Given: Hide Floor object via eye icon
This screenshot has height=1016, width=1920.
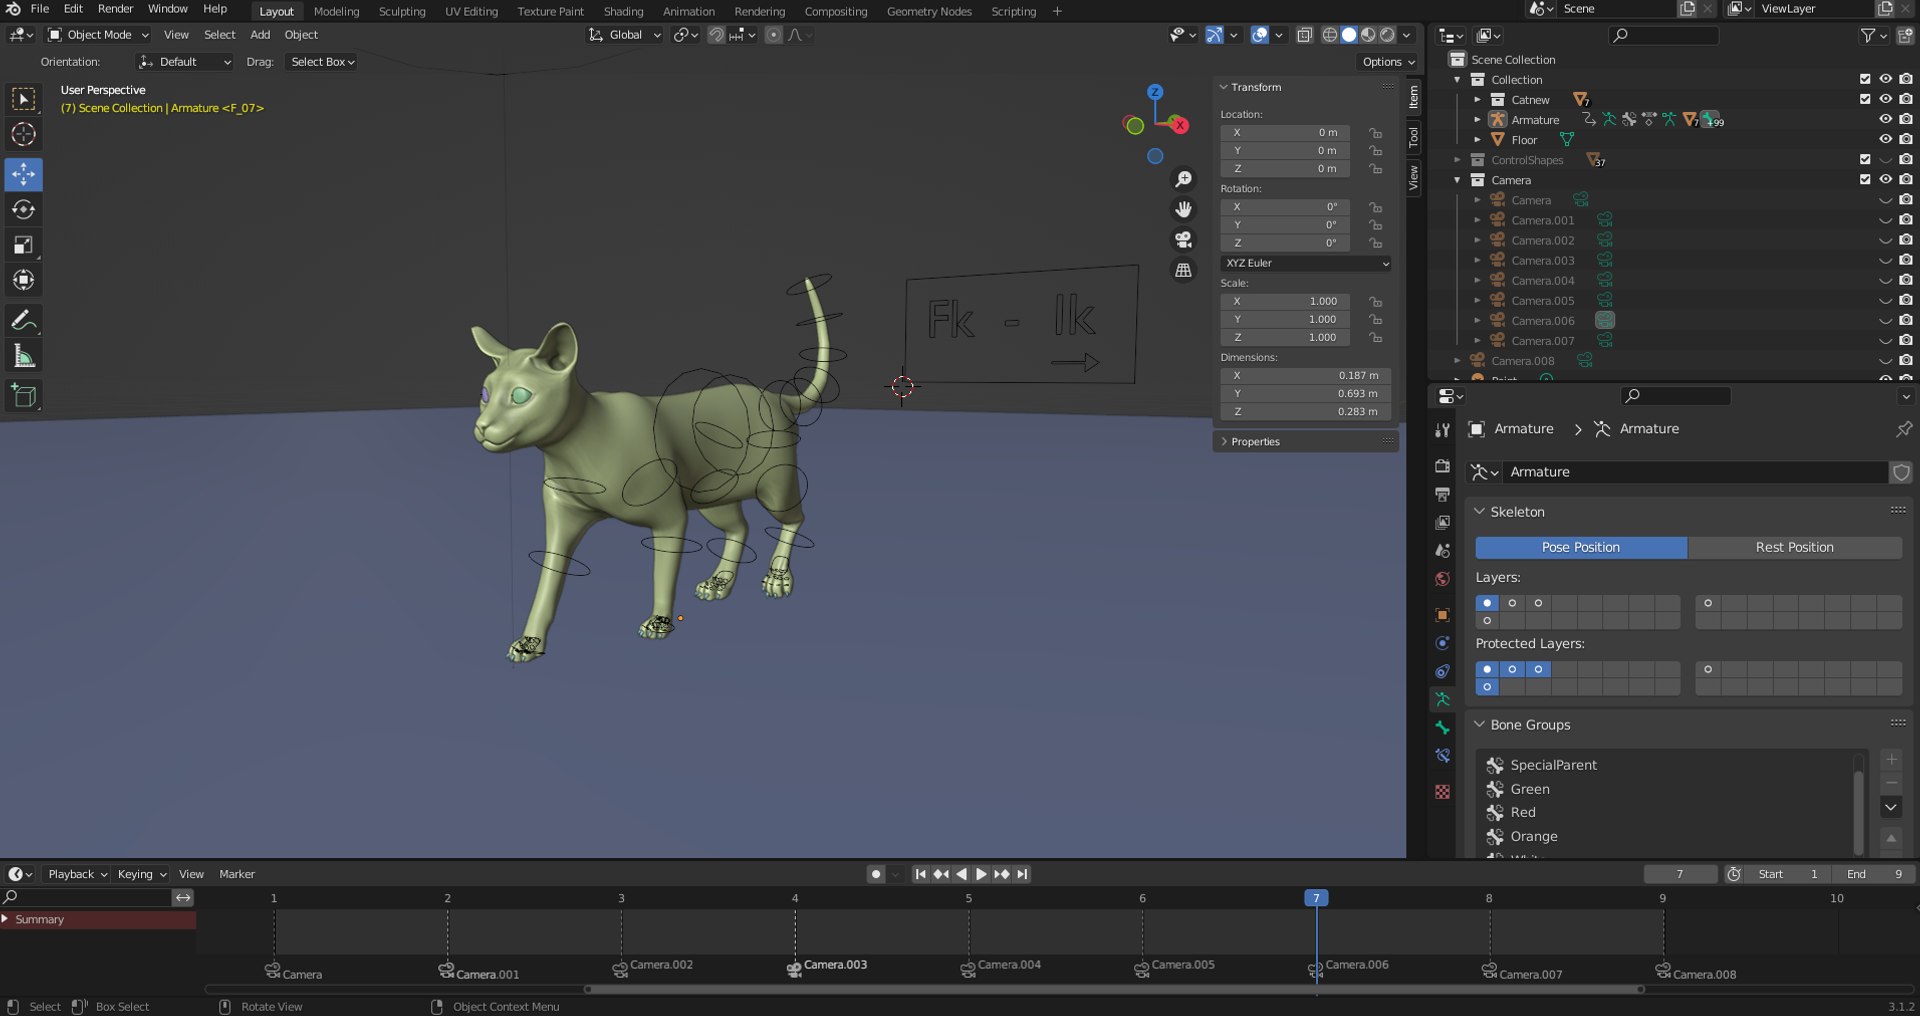Looking at the screenshot, I should click(1885, 139).
